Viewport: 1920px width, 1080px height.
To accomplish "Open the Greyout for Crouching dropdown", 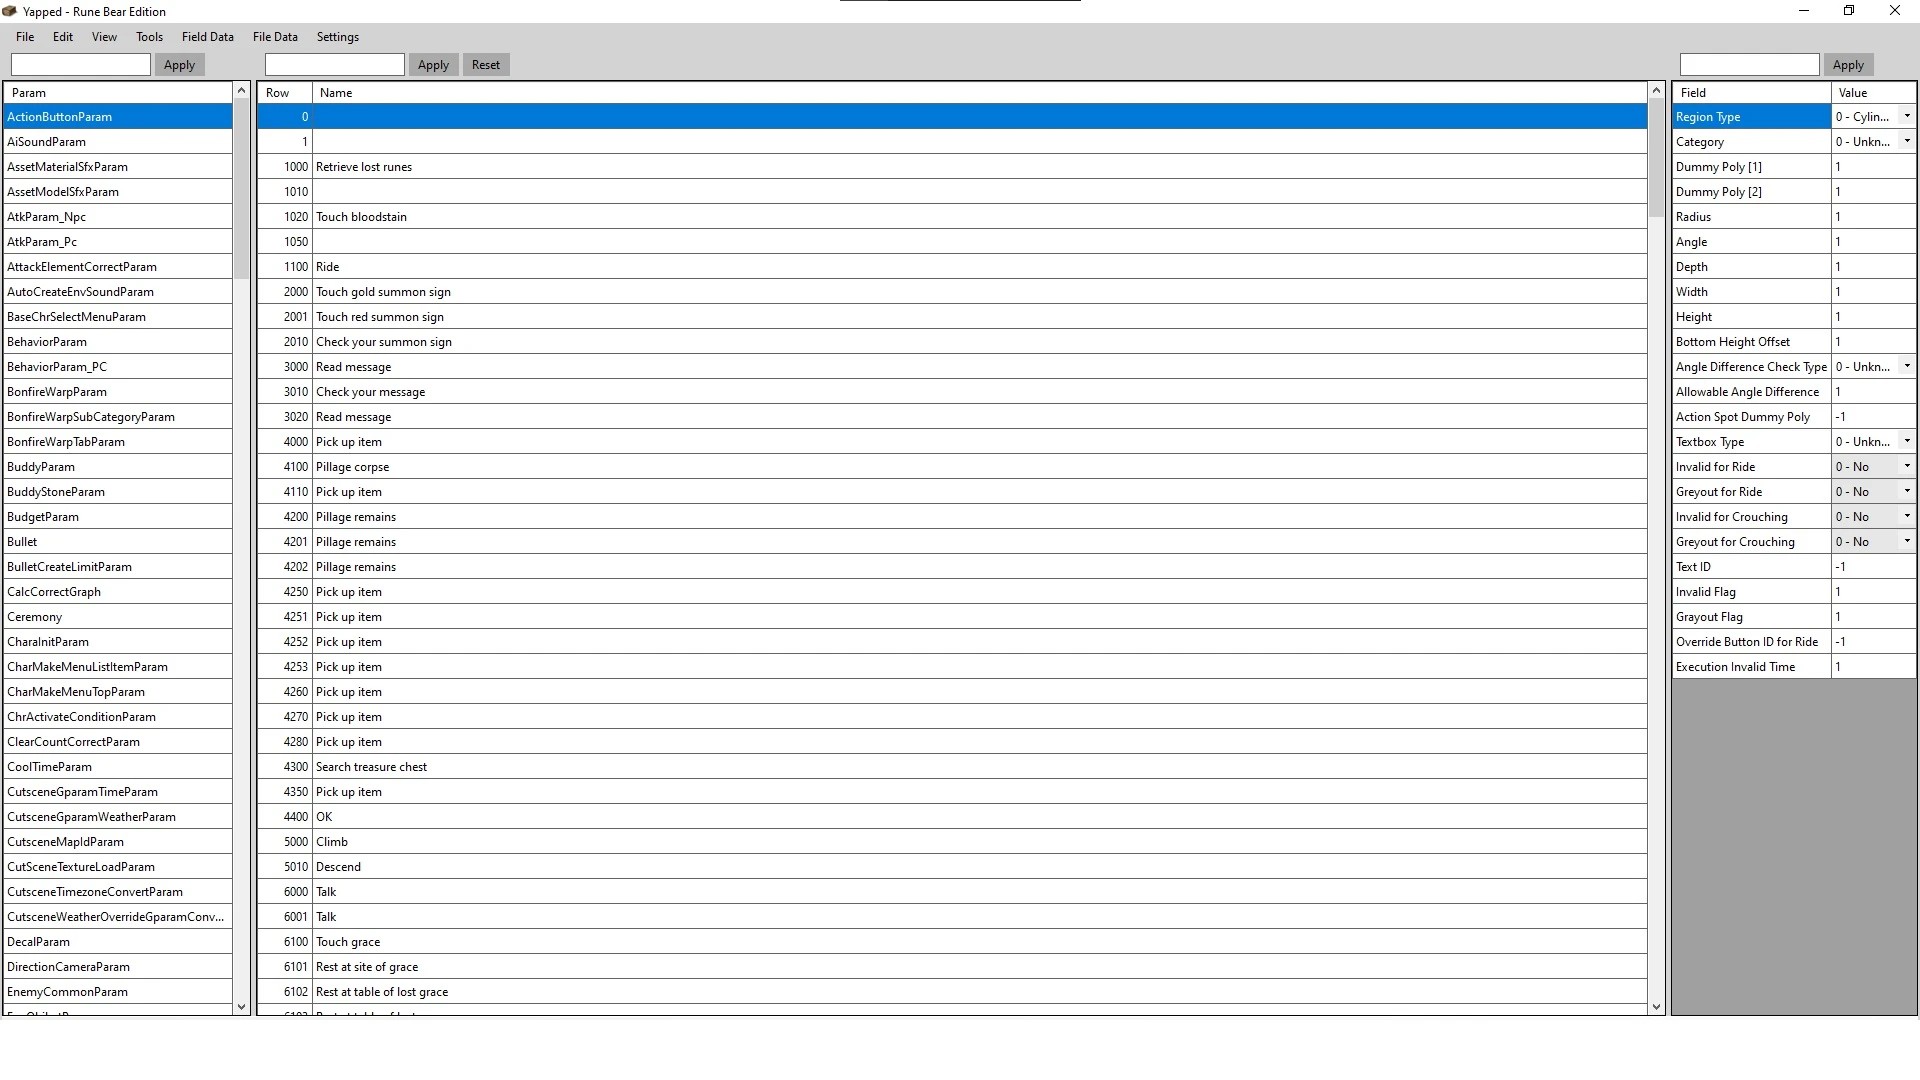I will [1907, 542].
